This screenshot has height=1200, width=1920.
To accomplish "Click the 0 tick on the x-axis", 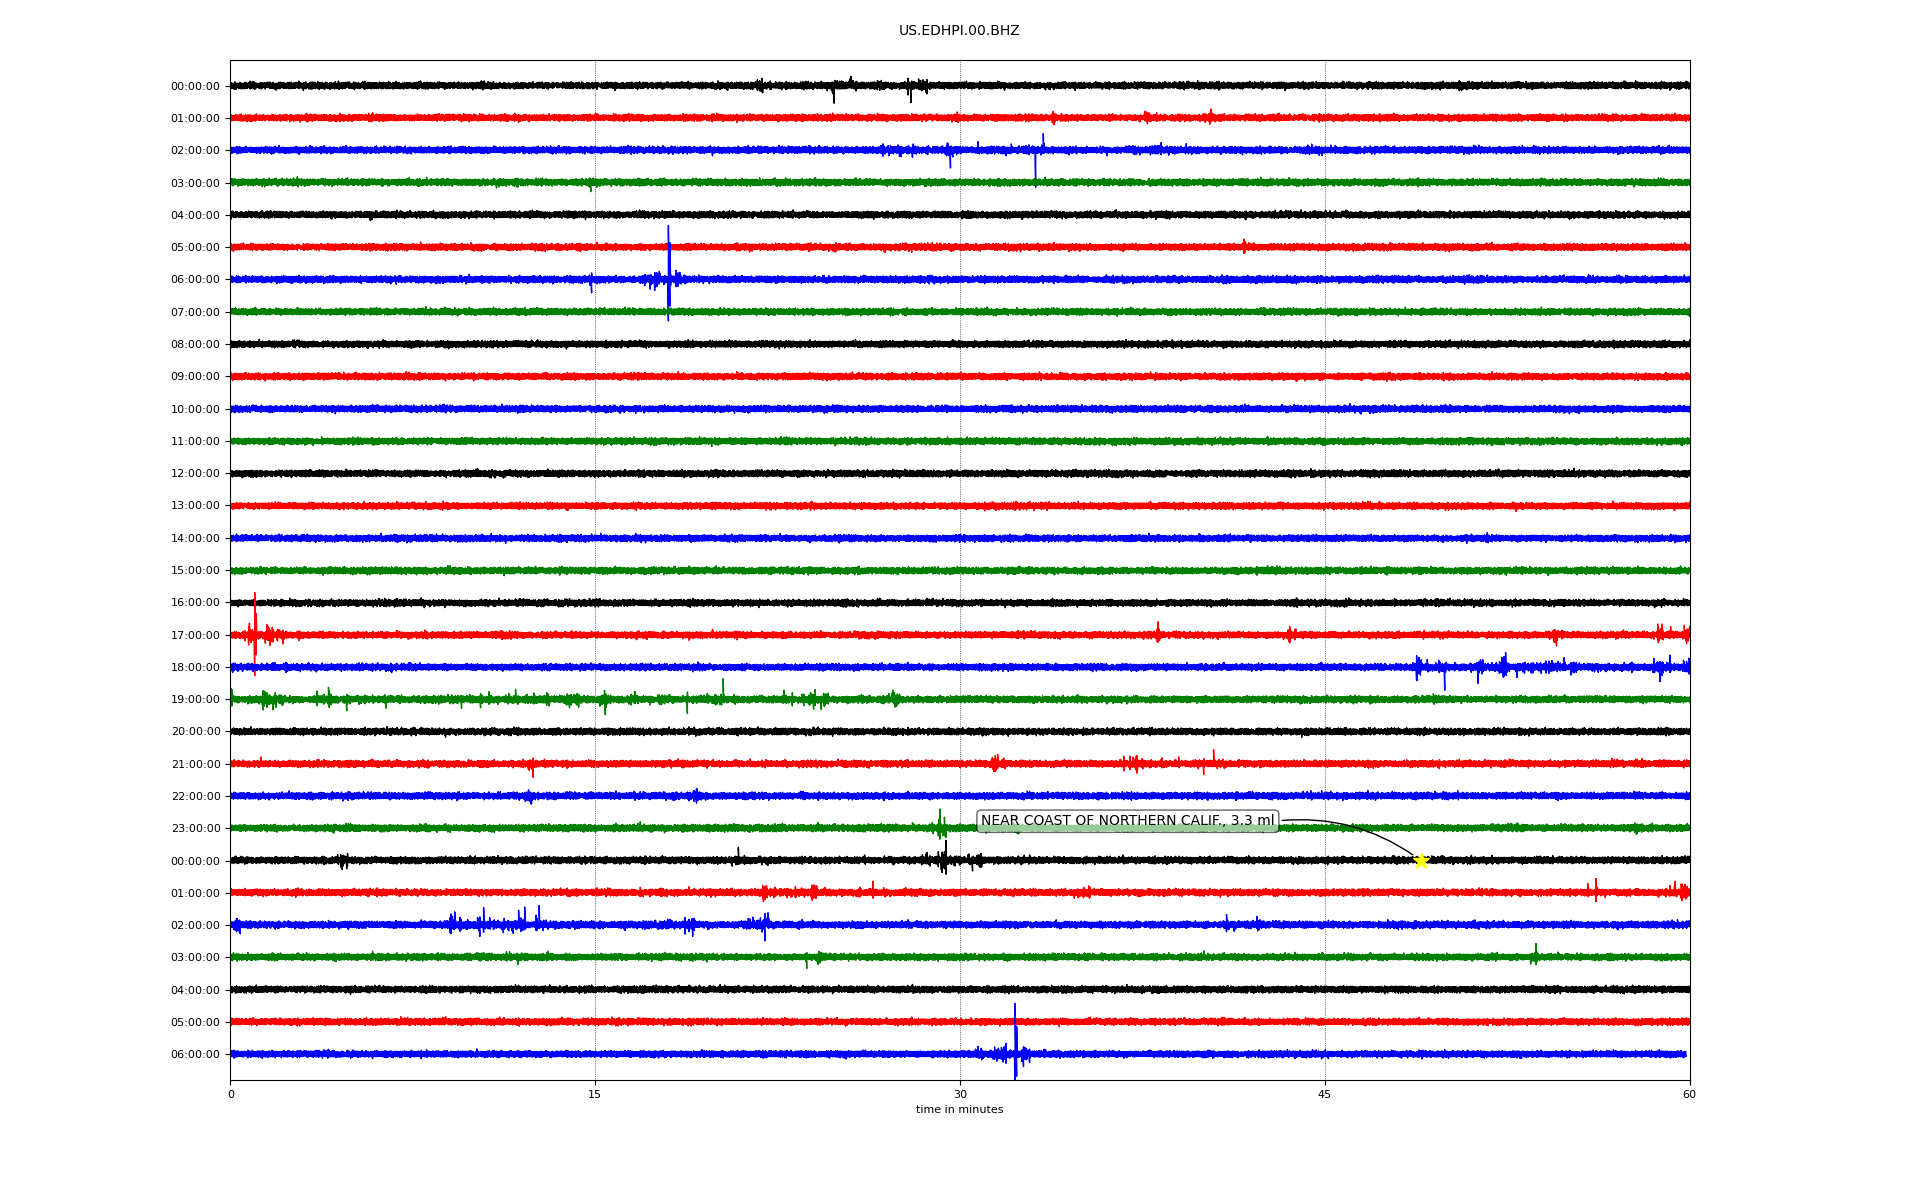I will (231, 1094).
